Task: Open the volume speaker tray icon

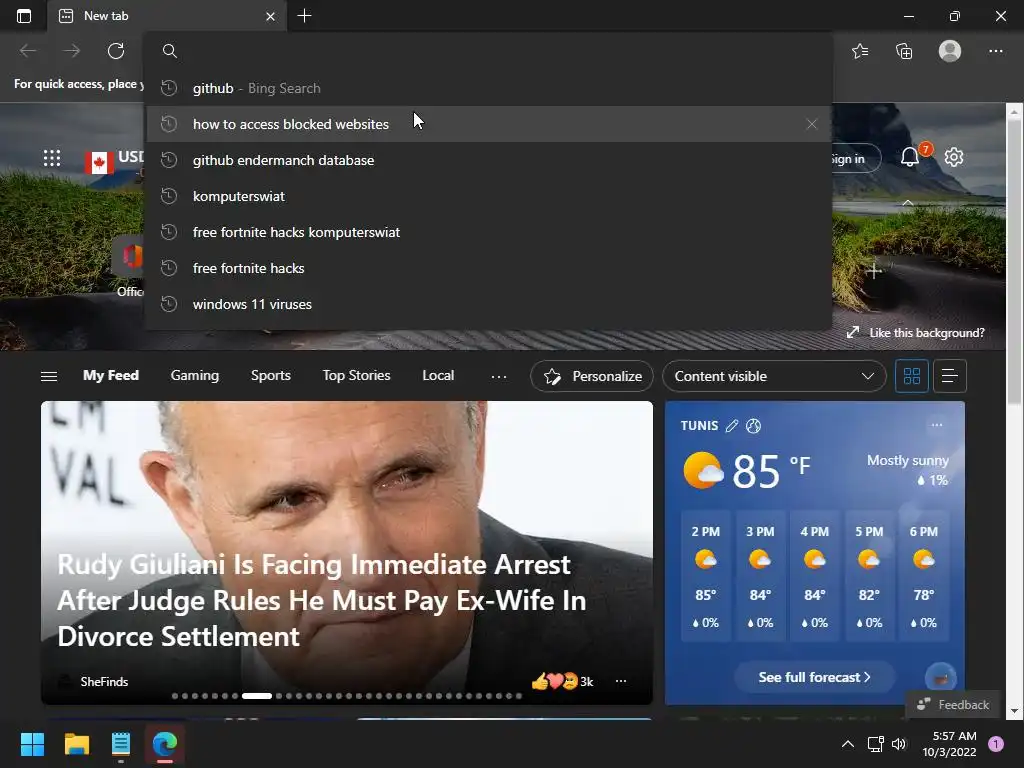Action: point(899,744)
